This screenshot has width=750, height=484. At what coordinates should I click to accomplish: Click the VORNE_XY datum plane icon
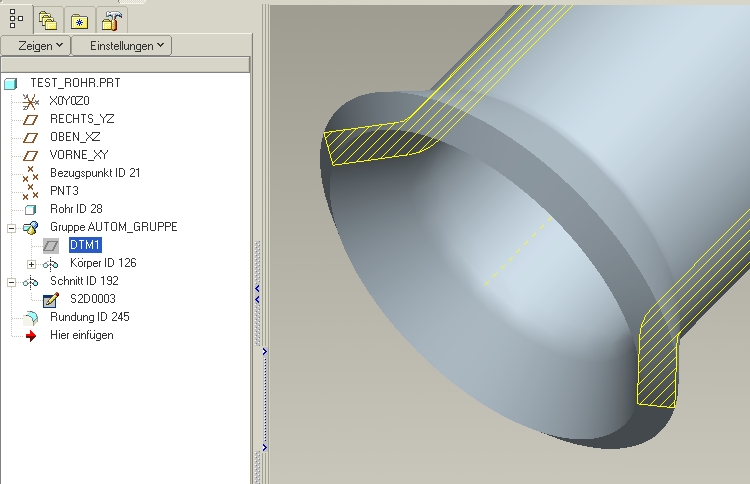pyautogui.click(x=31, y=156)
